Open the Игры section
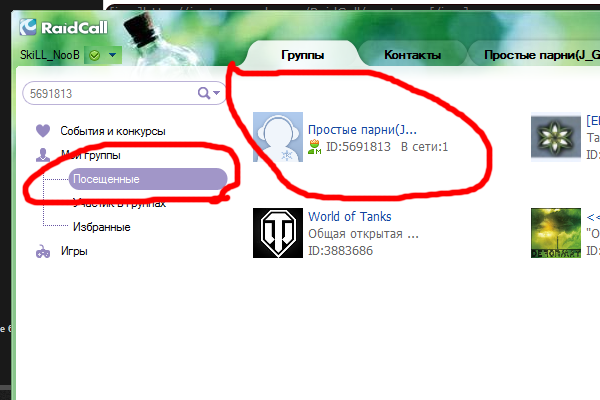The width and height of the screenshot is (600, 400). click(74, 252)
